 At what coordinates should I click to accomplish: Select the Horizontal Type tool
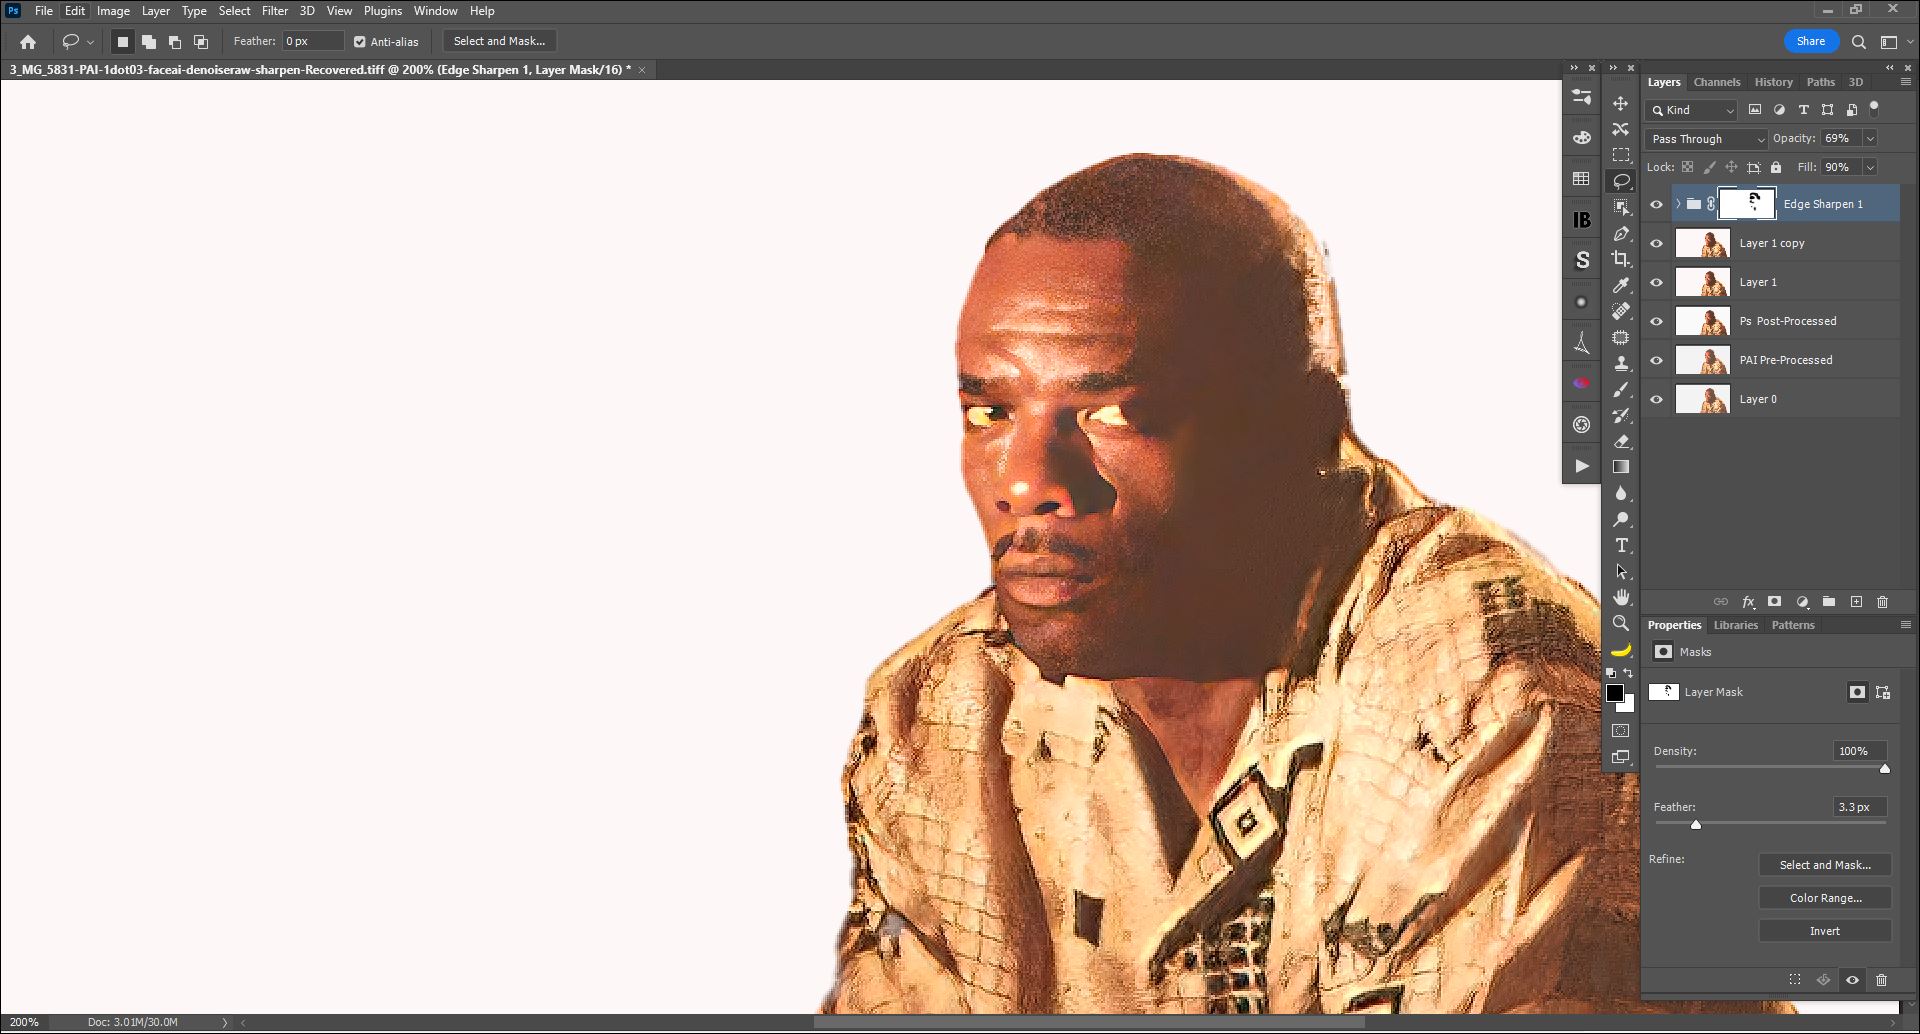pos(1620,545)
